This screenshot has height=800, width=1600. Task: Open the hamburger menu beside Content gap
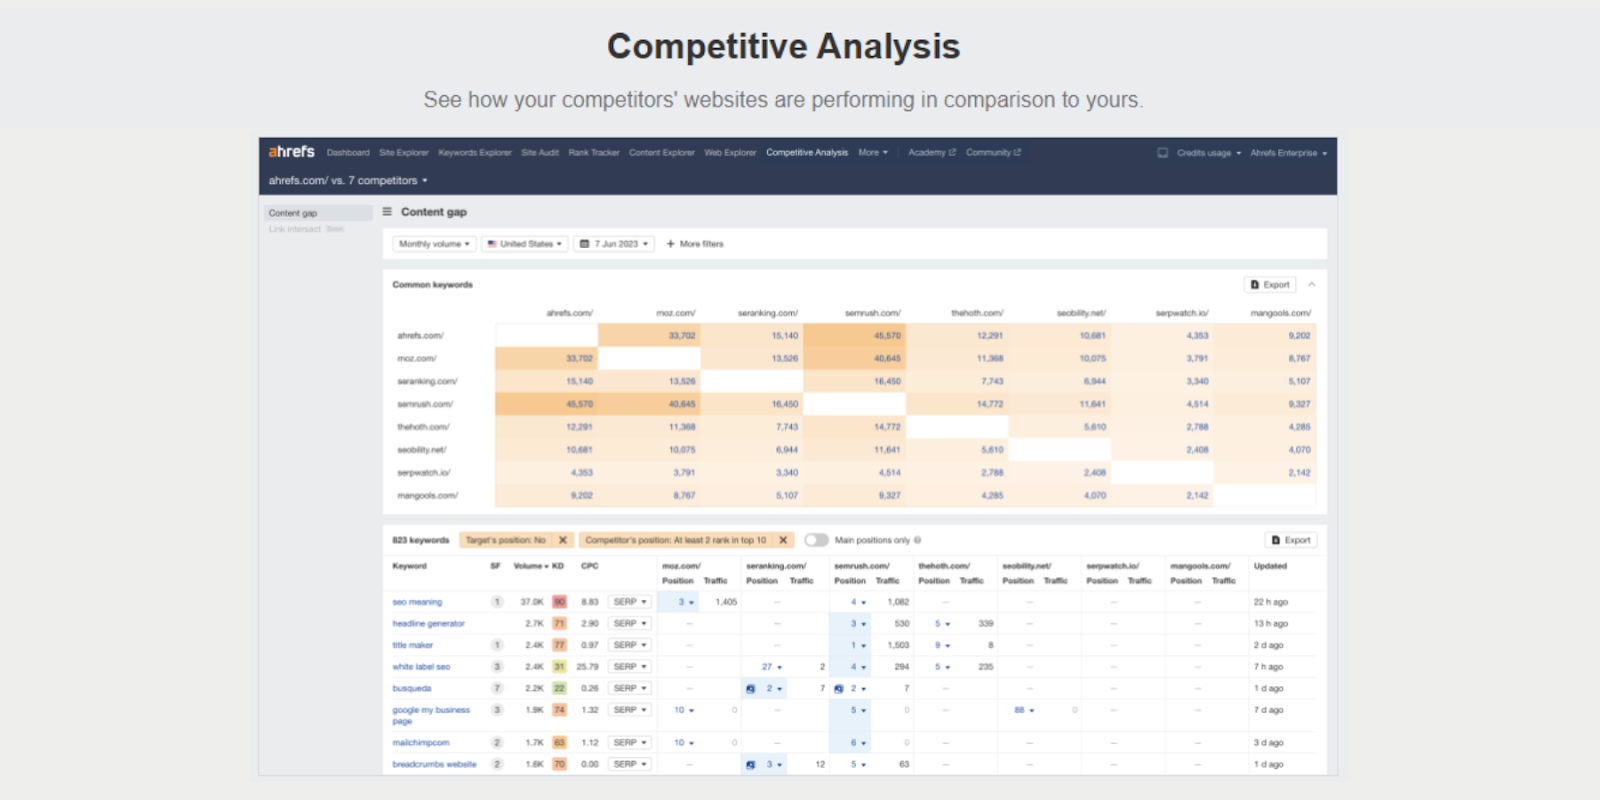[x=387, y=212]
